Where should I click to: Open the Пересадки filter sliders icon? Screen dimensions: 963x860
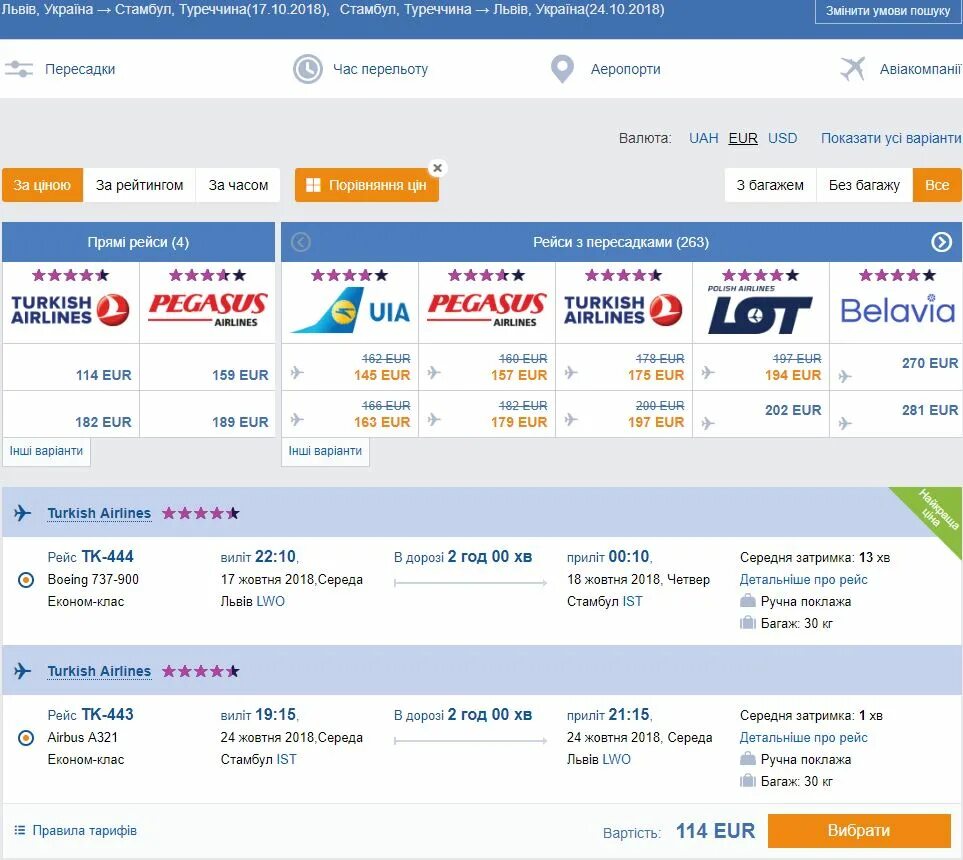tap(18, 69)
